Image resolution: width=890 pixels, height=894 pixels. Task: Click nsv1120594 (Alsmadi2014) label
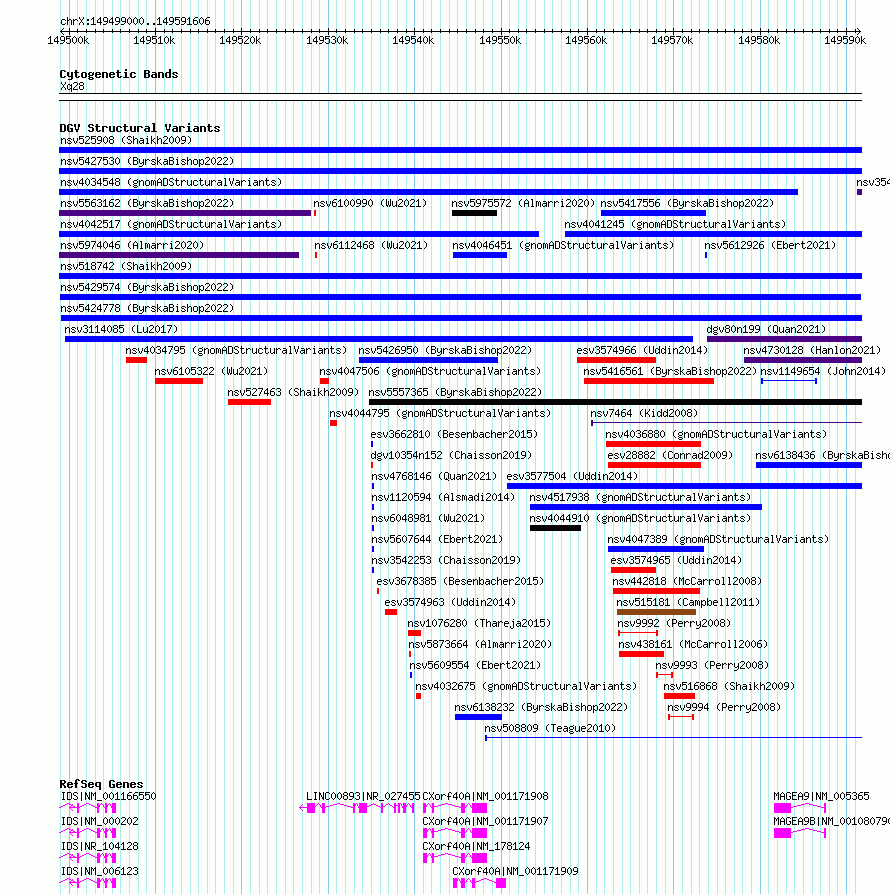(x=443, y=498)
